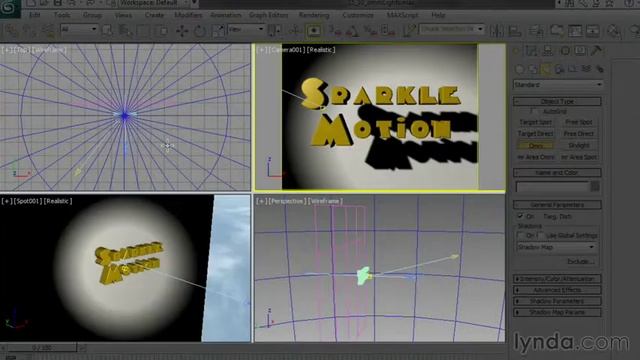
Task: Open the Standard light type dropdown
Action: pos(558,84)
